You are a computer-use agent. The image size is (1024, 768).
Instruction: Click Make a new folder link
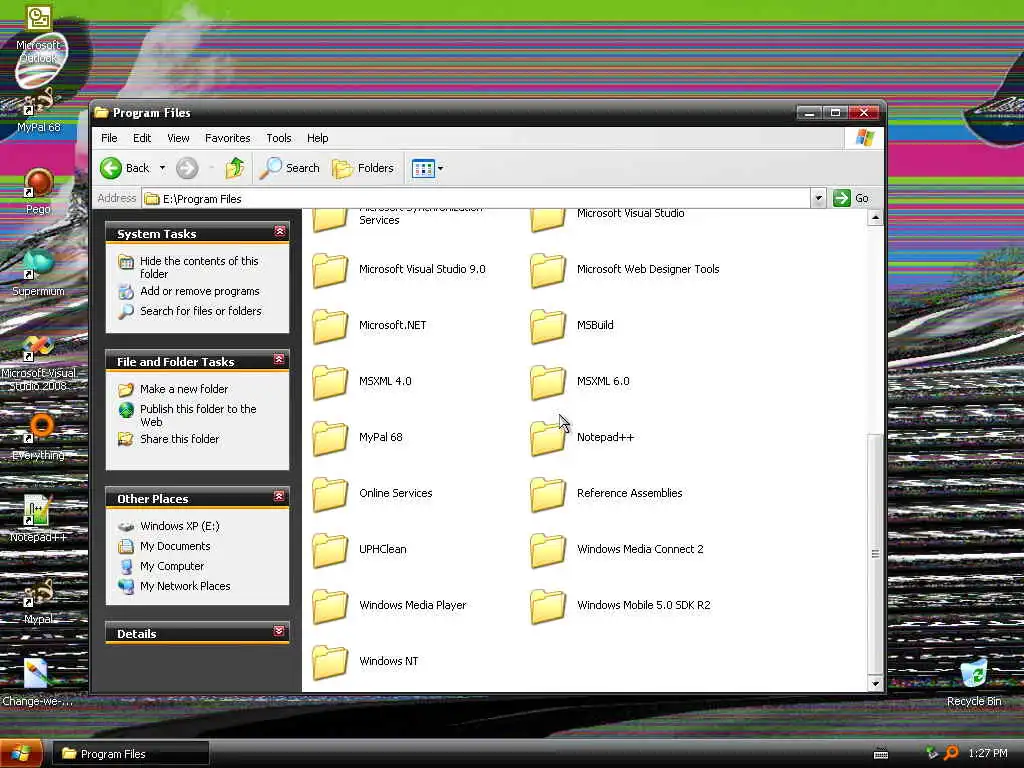(x=184, y=389)
